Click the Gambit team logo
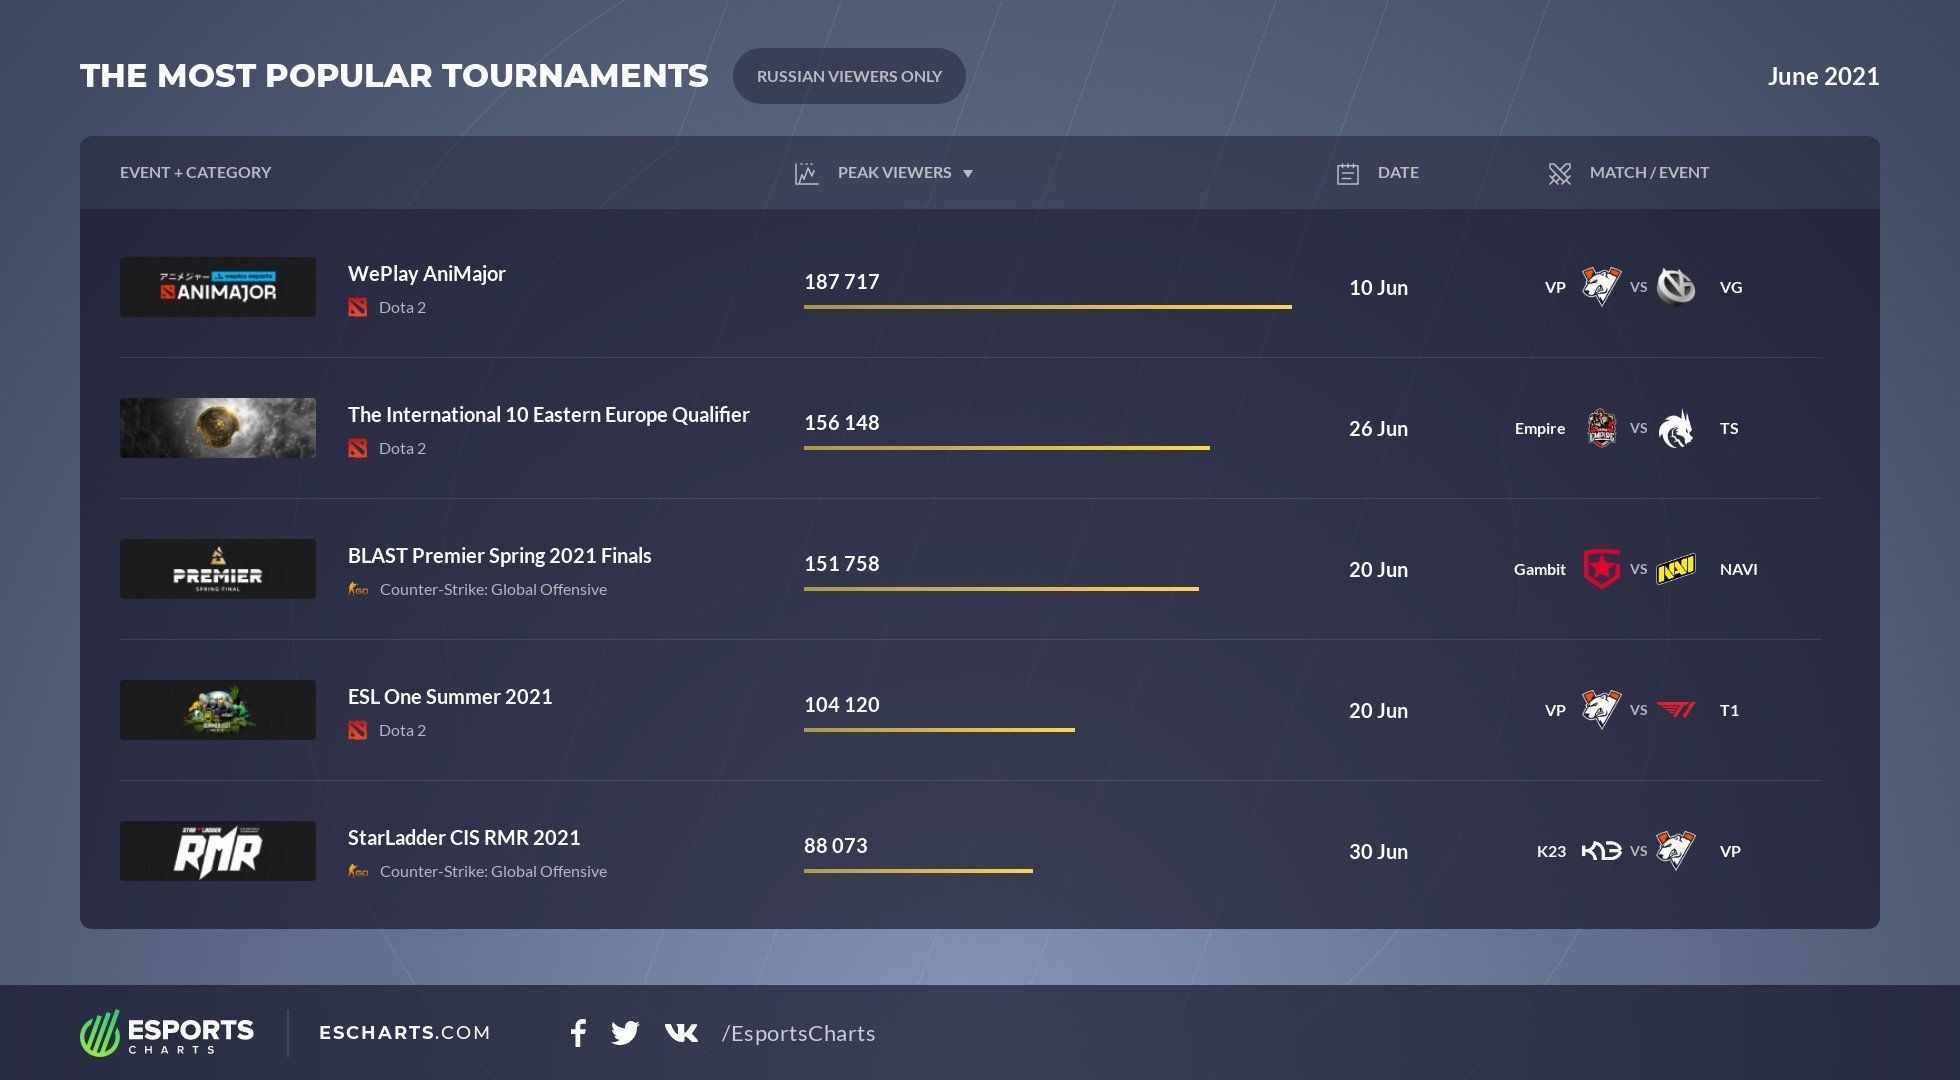Image resolution: width=1960 pixels, height=1080 pixels. [x=1601, y=569]
